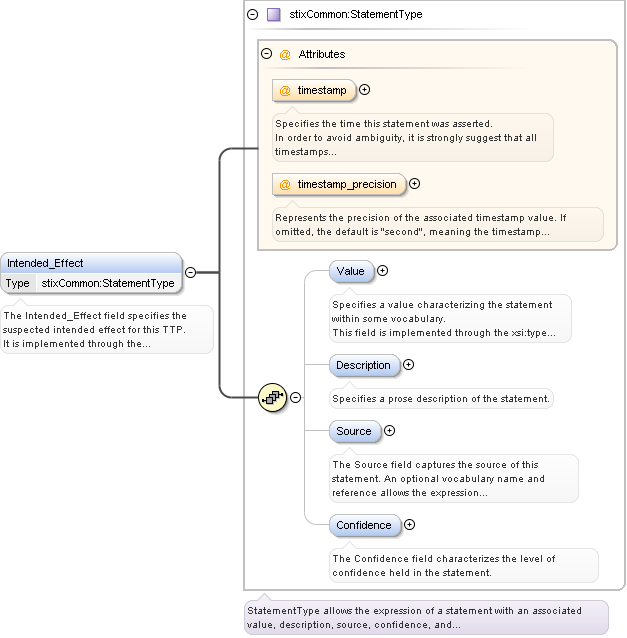Click the sequence compositor icon
The height and width of the screenshot is (638, 627).
271,397
